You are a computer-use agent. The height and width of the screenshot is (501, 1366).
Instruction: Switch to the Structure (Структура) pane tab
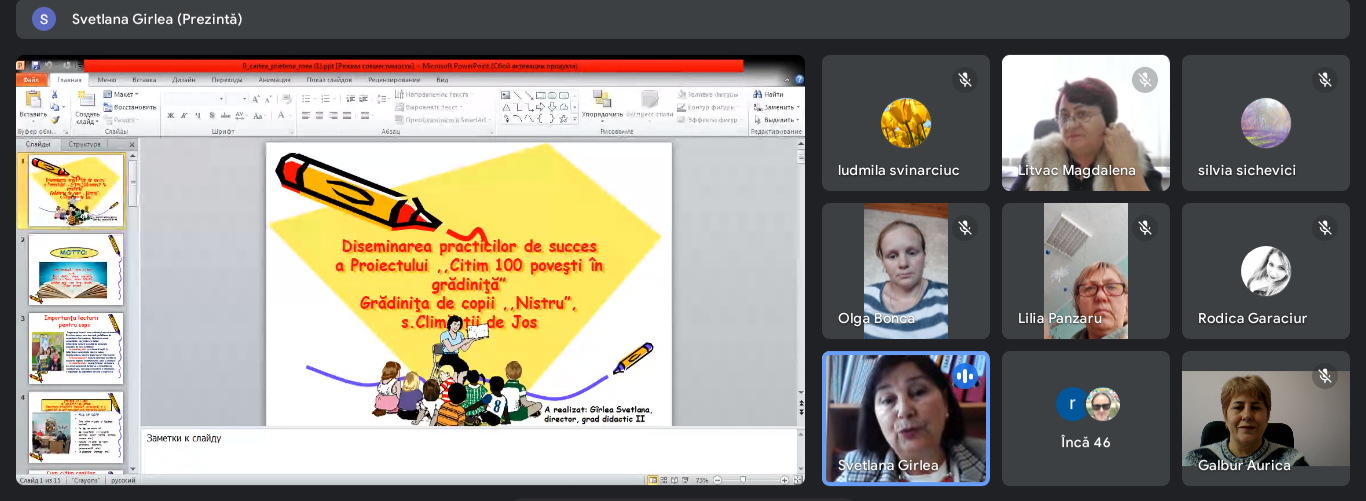[84, 144]
